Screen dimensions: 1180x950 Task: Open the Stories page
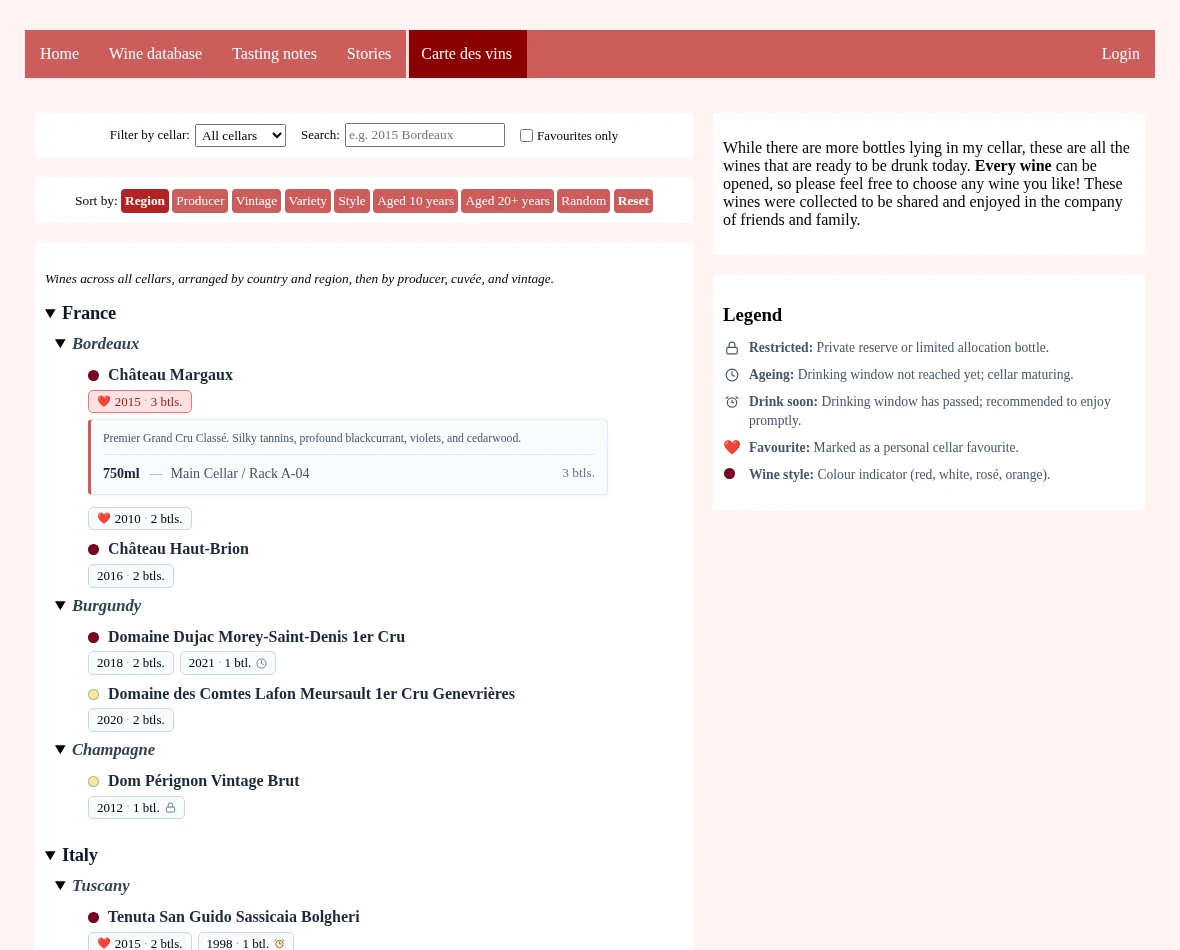click(x=369, y=53)
